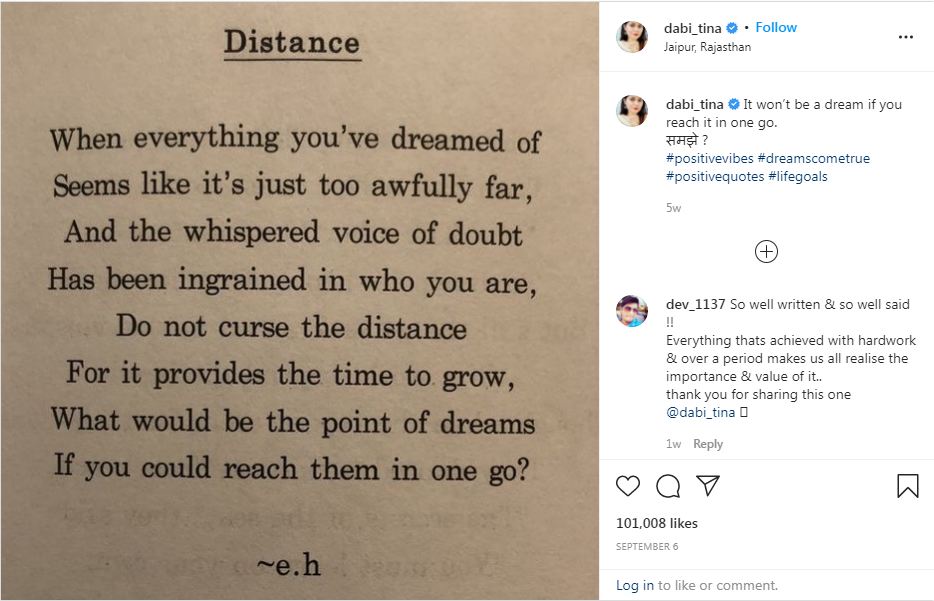The width and height of the screenshot is (934, 601).
Task: Click the @dabi_tina mention in comment
Action: [x=700, y=412]
